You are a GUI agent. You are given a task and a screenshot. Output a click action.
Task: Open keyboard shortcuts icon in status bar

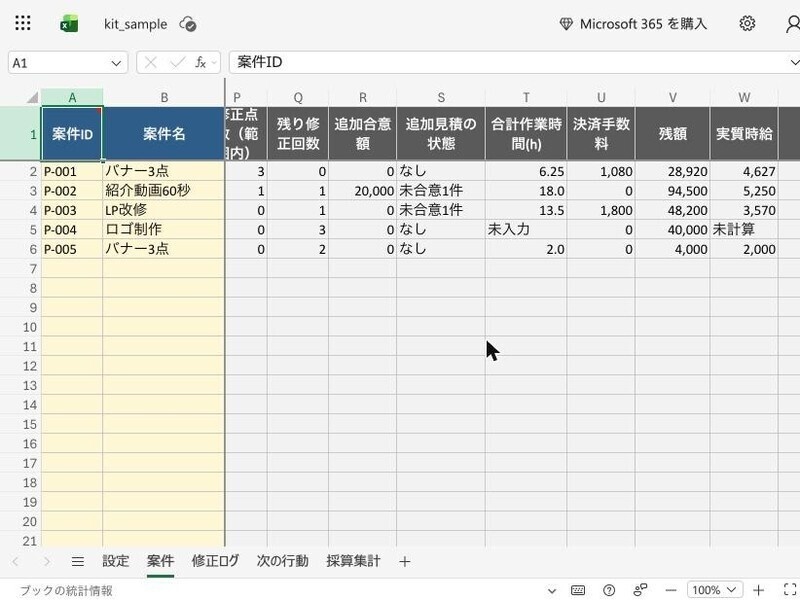[x=578, y=590]
